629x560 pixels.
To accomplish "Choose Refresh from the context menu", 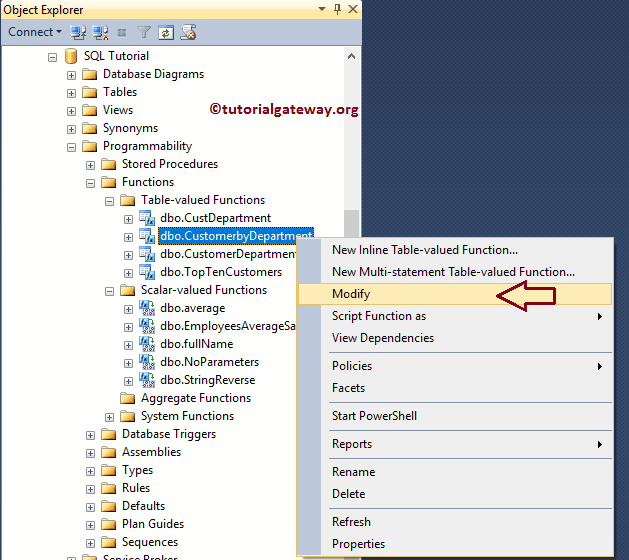I will [x=455, y=522].
